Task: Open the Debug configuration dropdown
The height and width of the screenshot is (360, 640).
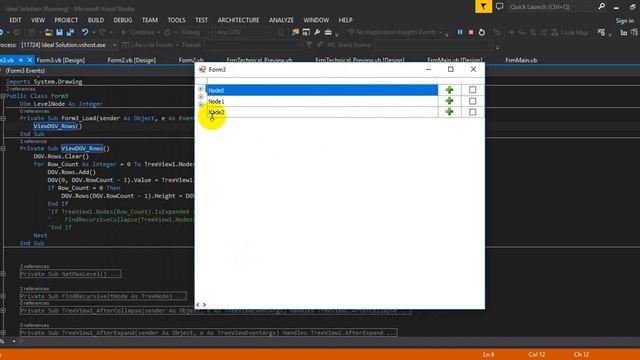Action: (x=196, y=32)
